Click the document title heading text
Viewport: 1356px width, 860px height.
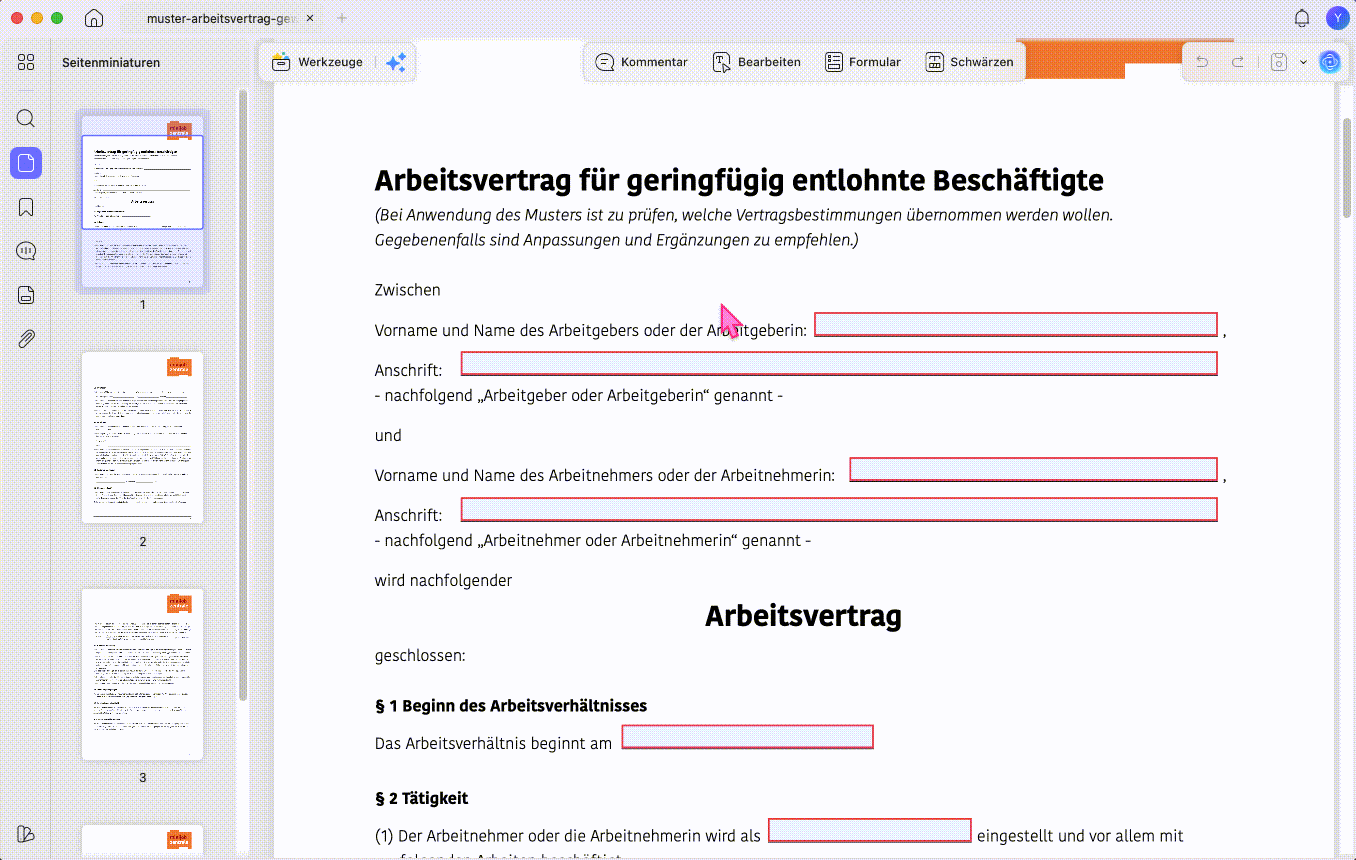[739, 180]
